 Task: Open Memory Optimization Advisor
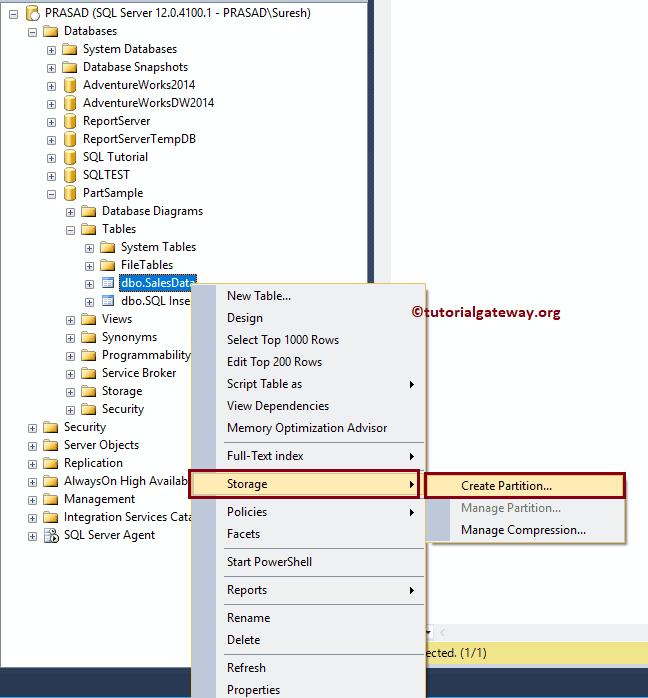pos(309,428)
